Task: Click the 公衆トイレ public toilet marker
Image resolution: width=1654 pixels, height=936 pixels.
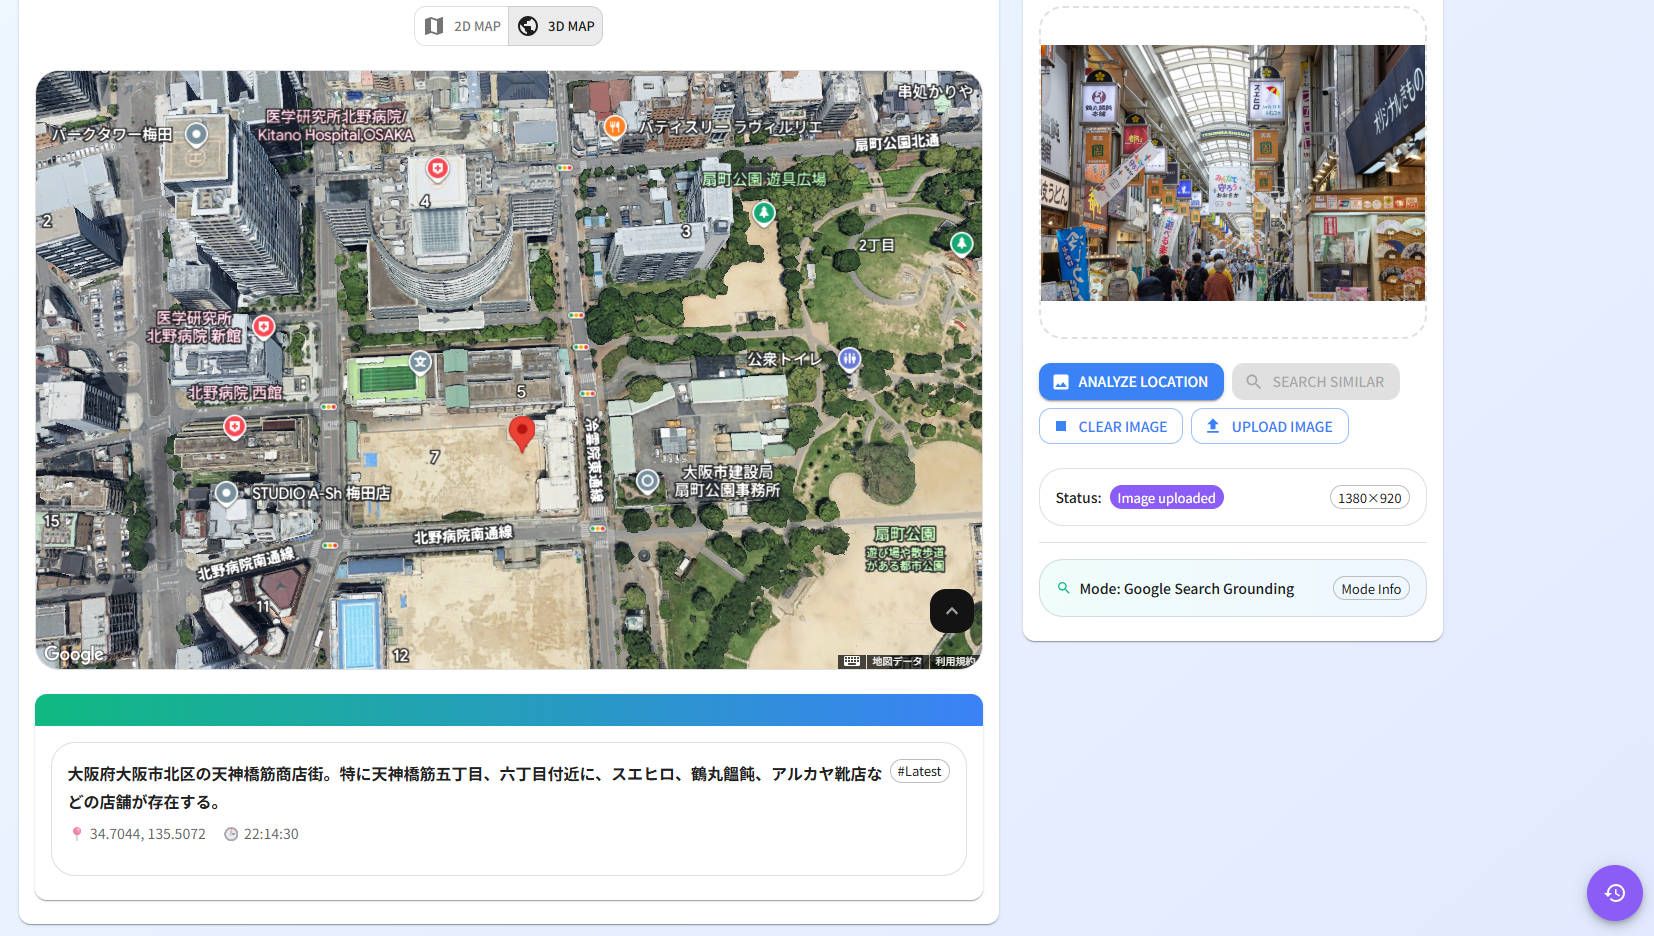Action: [x=849, y=357]
